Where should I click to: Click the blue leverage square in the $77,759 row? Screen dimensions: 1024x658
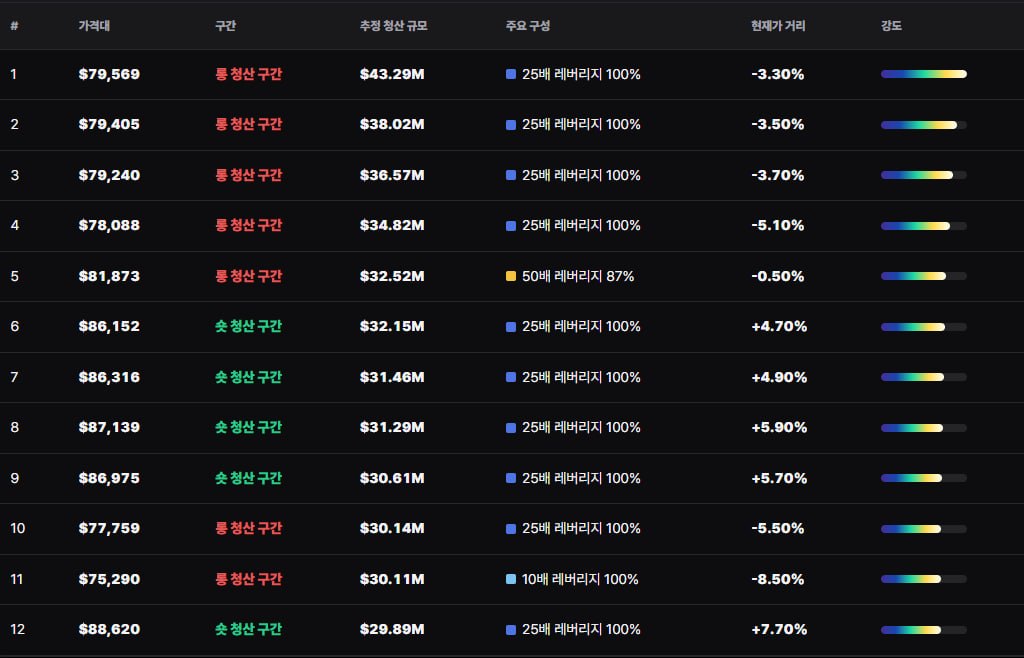511,529
